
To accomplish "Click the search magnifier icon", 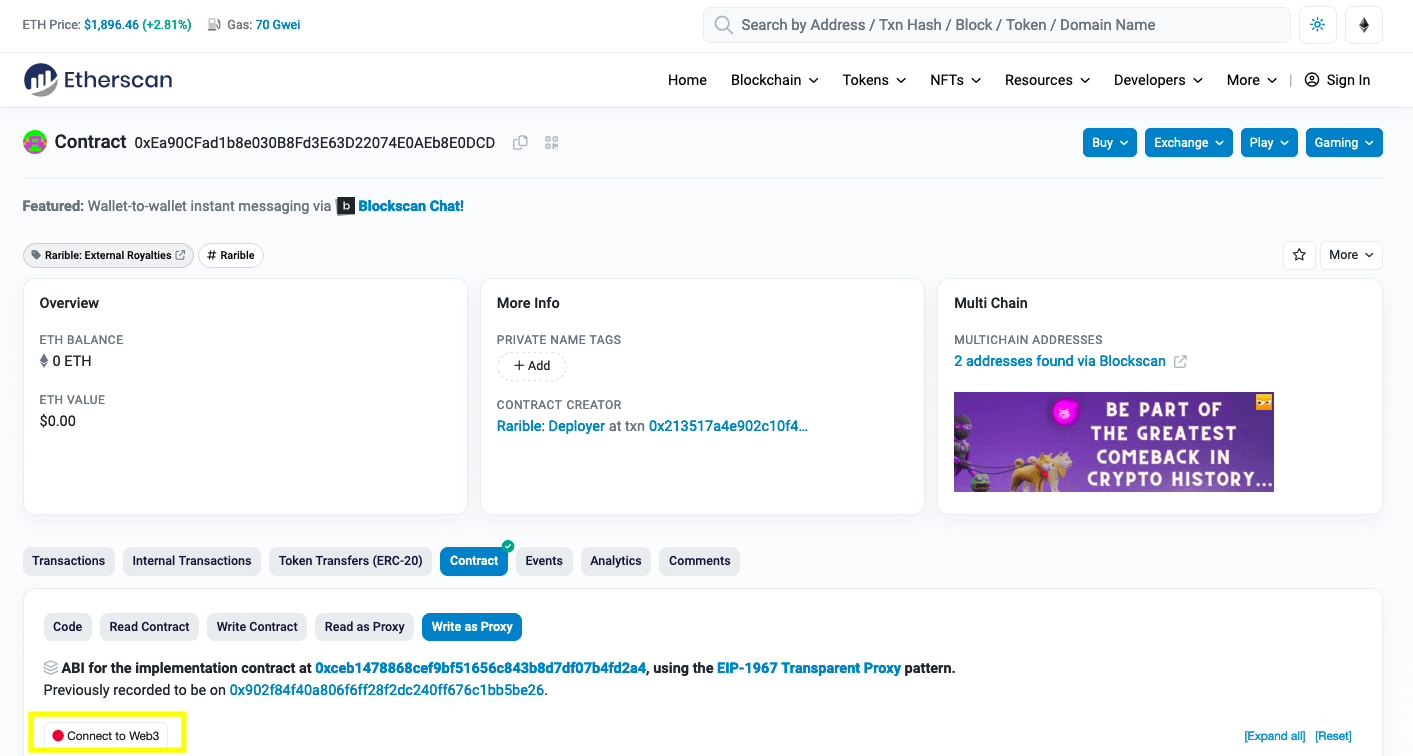I will (724, 25).
